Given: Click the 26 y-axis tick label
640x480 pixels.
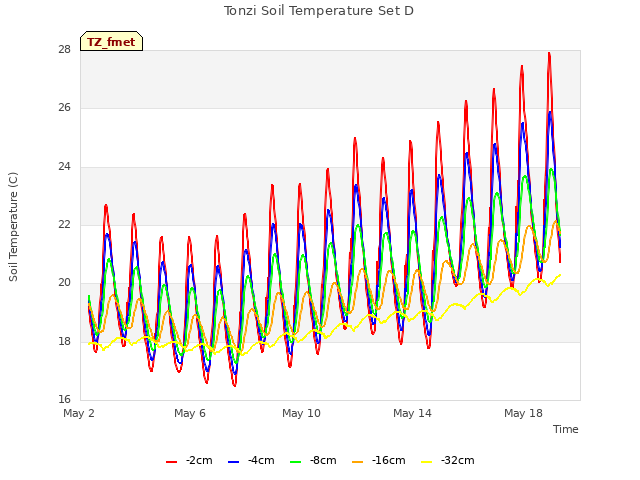Looking at the screenshot, I should 64,108.
